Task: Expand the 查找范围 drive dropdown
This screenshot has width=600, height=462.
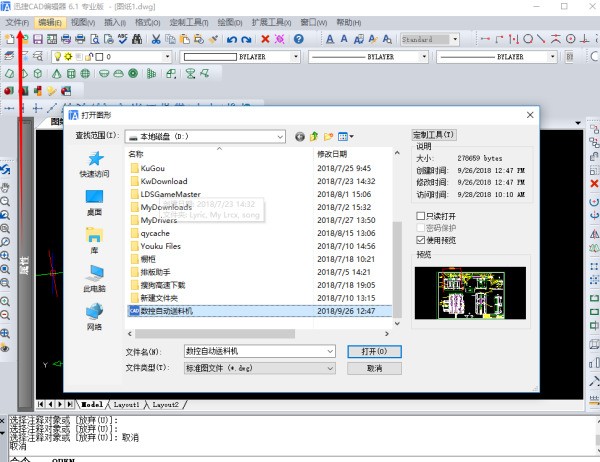Action: (x=281, y=135)
